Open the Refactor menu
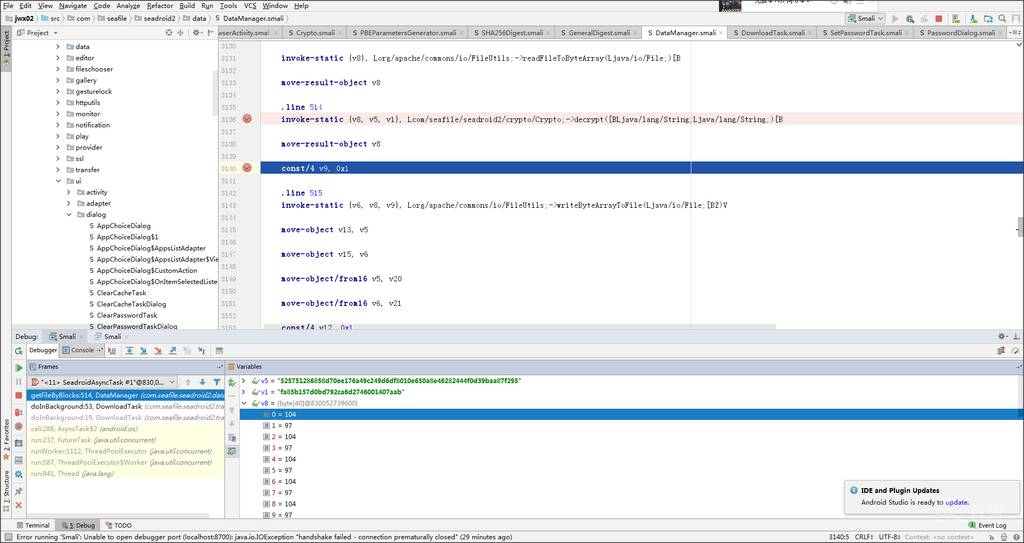Image resolution: width=1024 pixels, height=543 pixels. coord(160,5)
